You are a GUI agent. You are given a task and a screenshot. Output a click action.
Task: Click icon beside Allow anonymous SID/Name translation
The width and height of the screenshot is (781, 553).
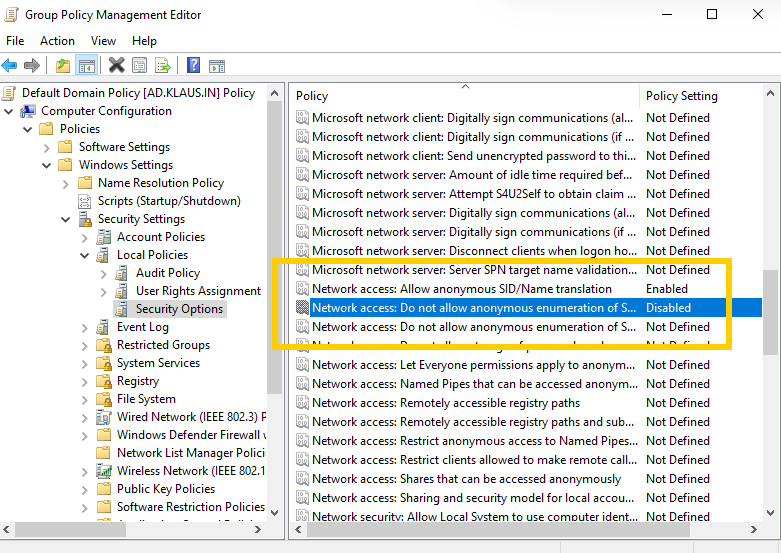302,288
